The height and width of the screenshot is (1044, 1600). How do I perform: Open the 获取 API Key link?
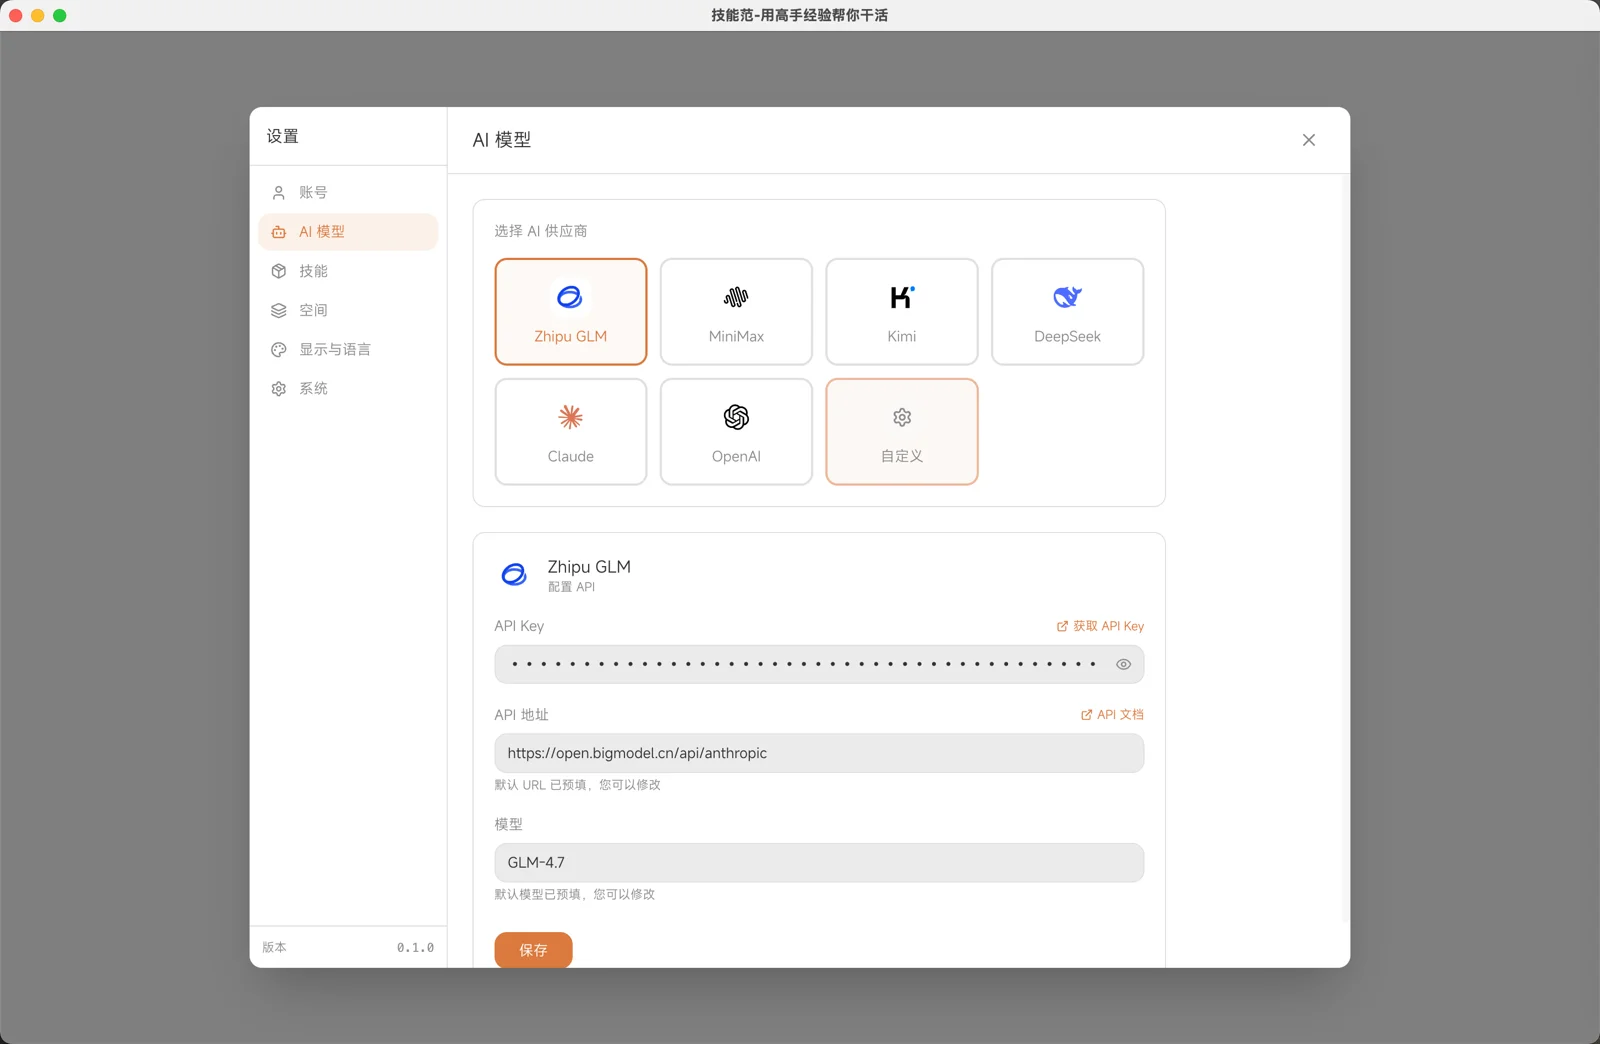click(1100, 626)
